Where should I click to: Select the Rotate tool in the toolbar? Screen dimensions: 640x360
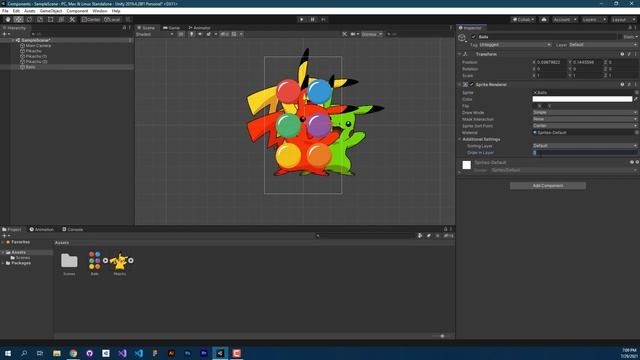click(29, 19)
